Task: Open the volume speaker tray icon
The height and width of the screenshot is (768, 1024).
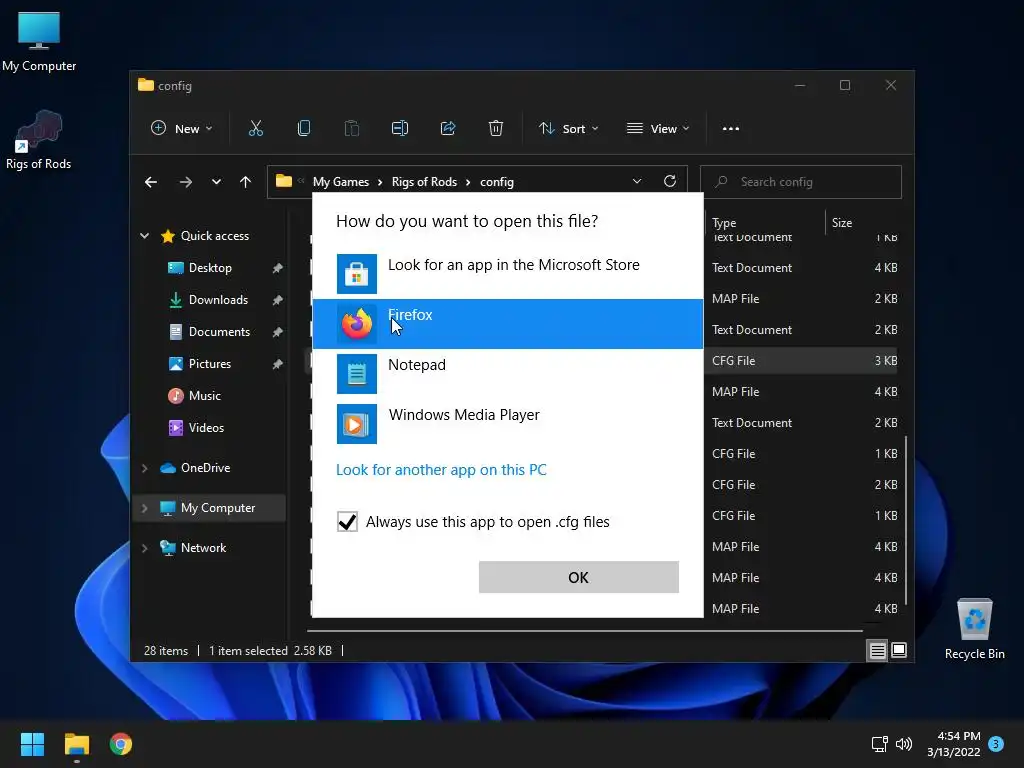Action: point(904,744)
